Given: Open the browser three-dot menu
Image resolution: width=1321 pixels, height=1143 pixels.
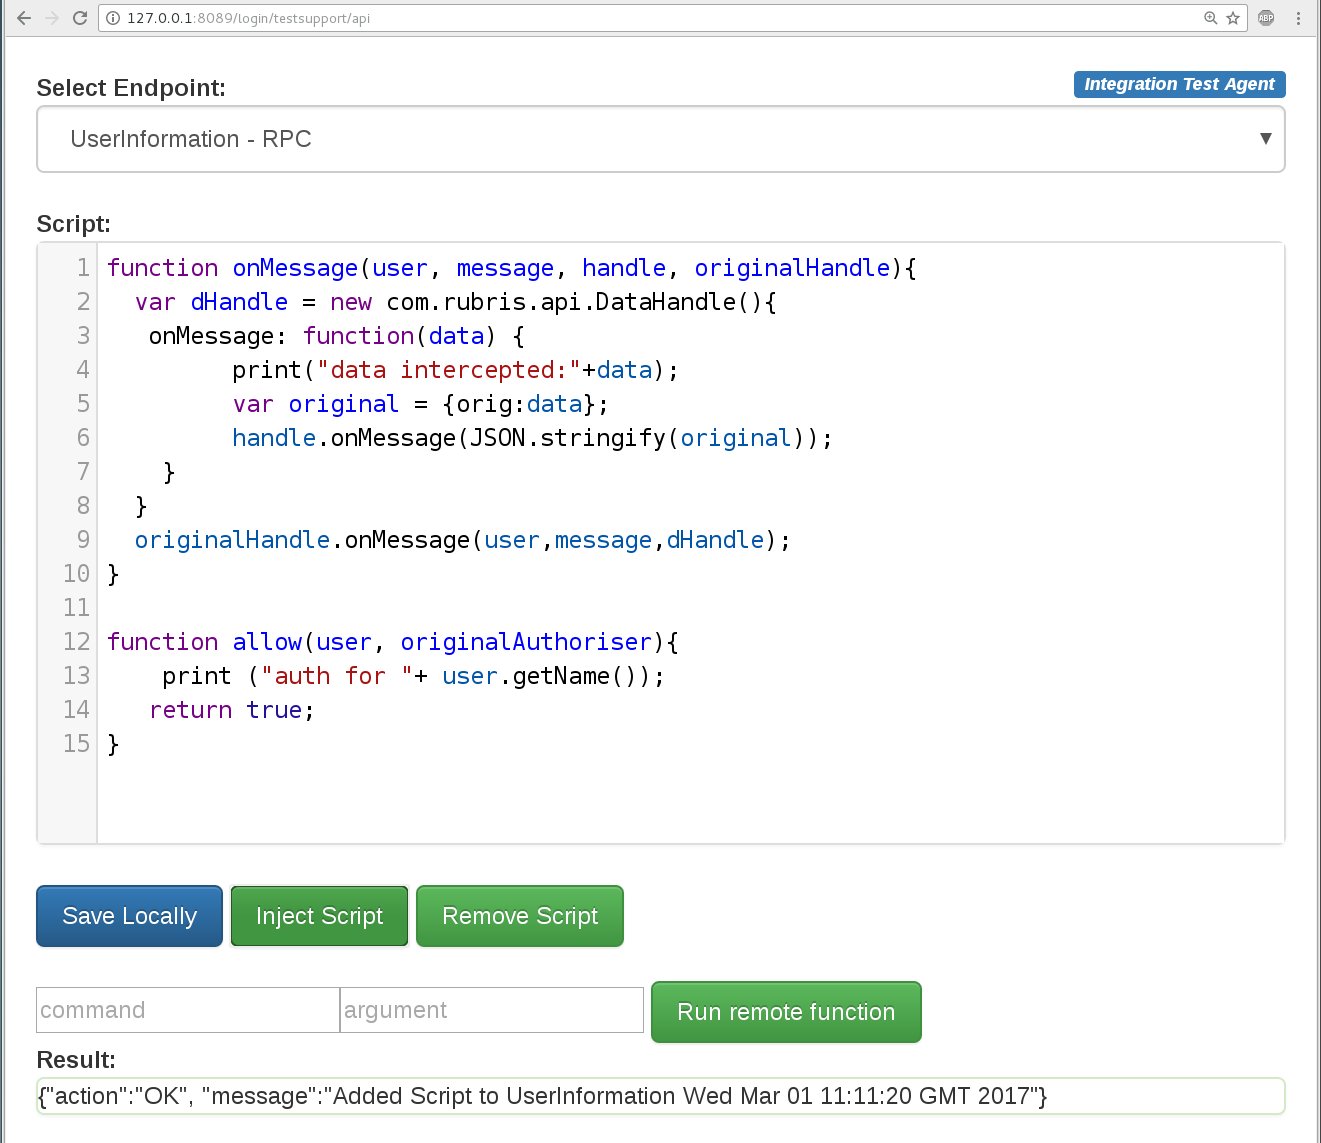Looking at the screenshot, I should pos(1298,18).
